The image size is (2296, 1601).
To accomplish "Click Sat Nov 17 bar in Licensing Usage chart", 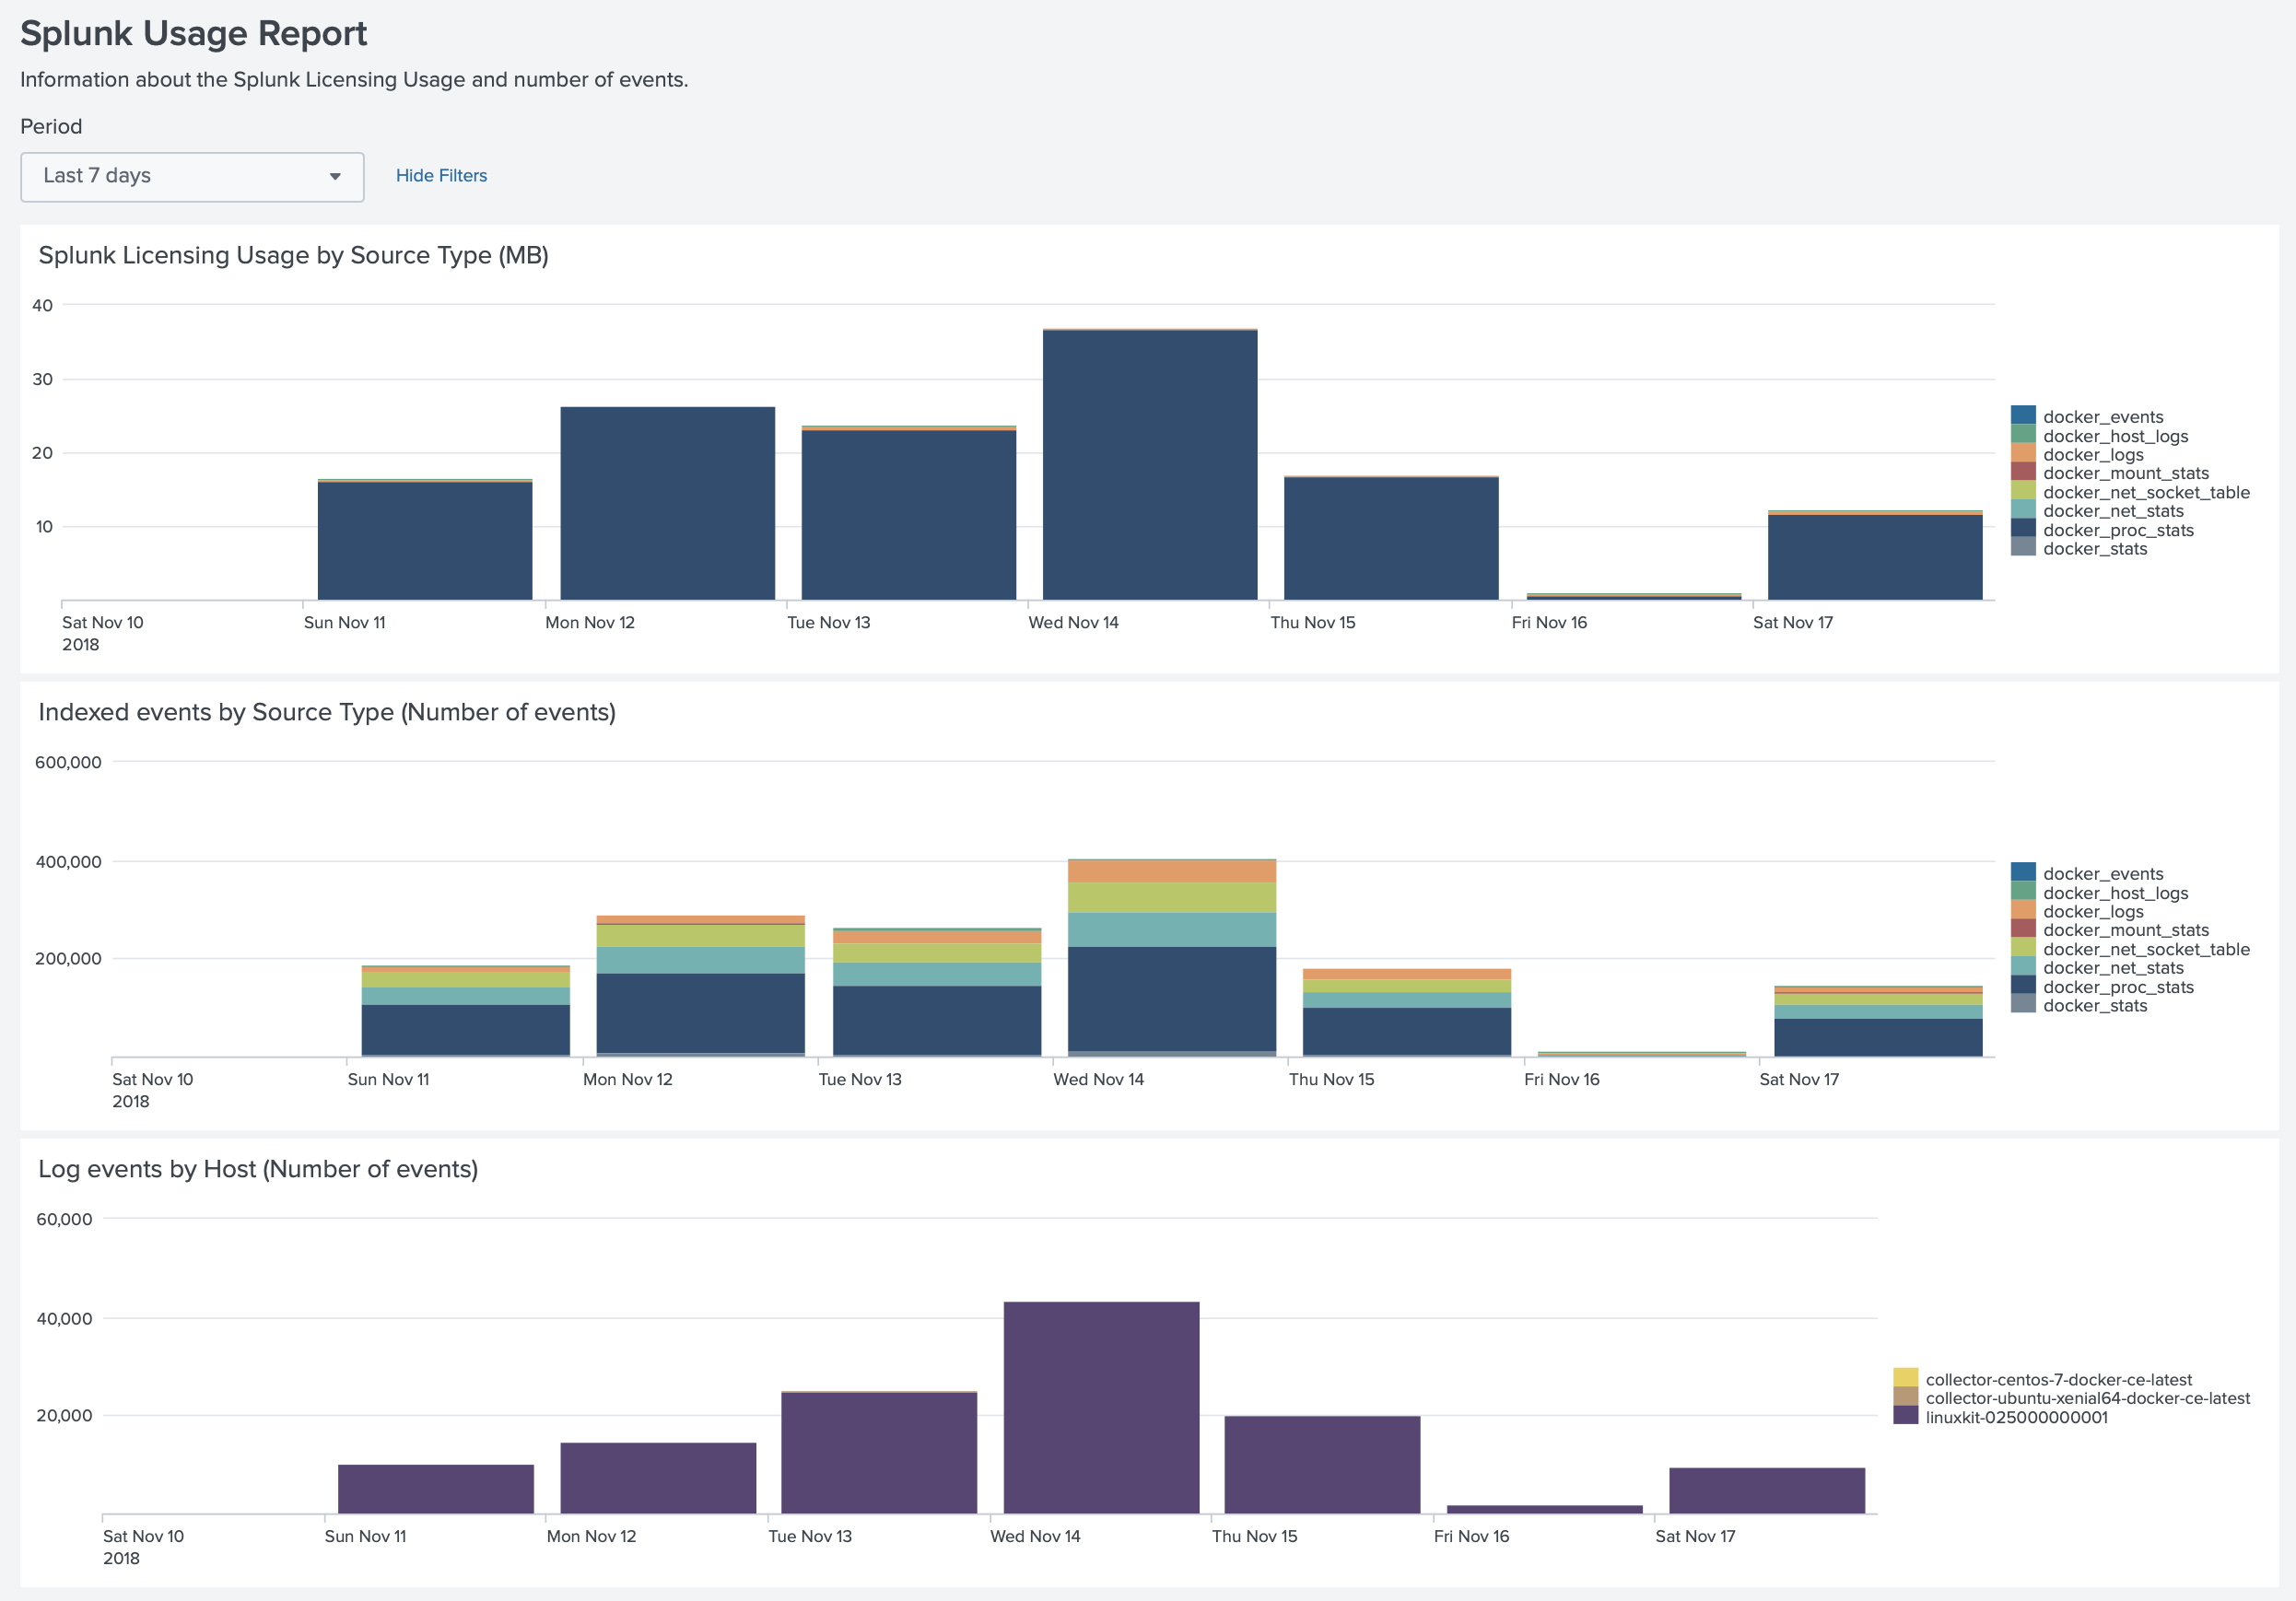I will click(x=1875, y=556).
